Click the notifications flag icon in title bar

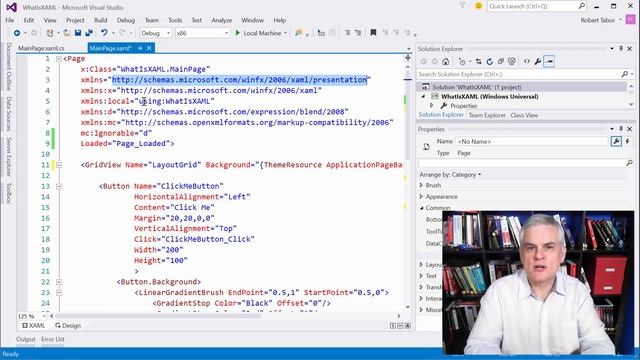[x=462, y=6]
